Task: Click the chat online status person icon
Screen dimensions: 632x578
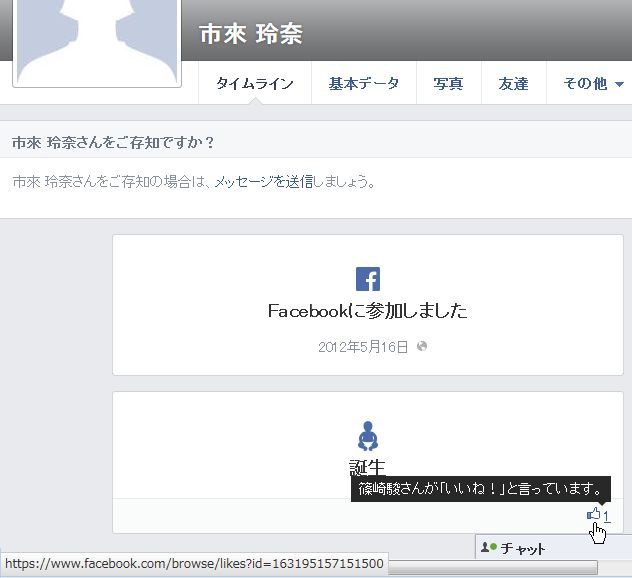Action: click(489, 547)
